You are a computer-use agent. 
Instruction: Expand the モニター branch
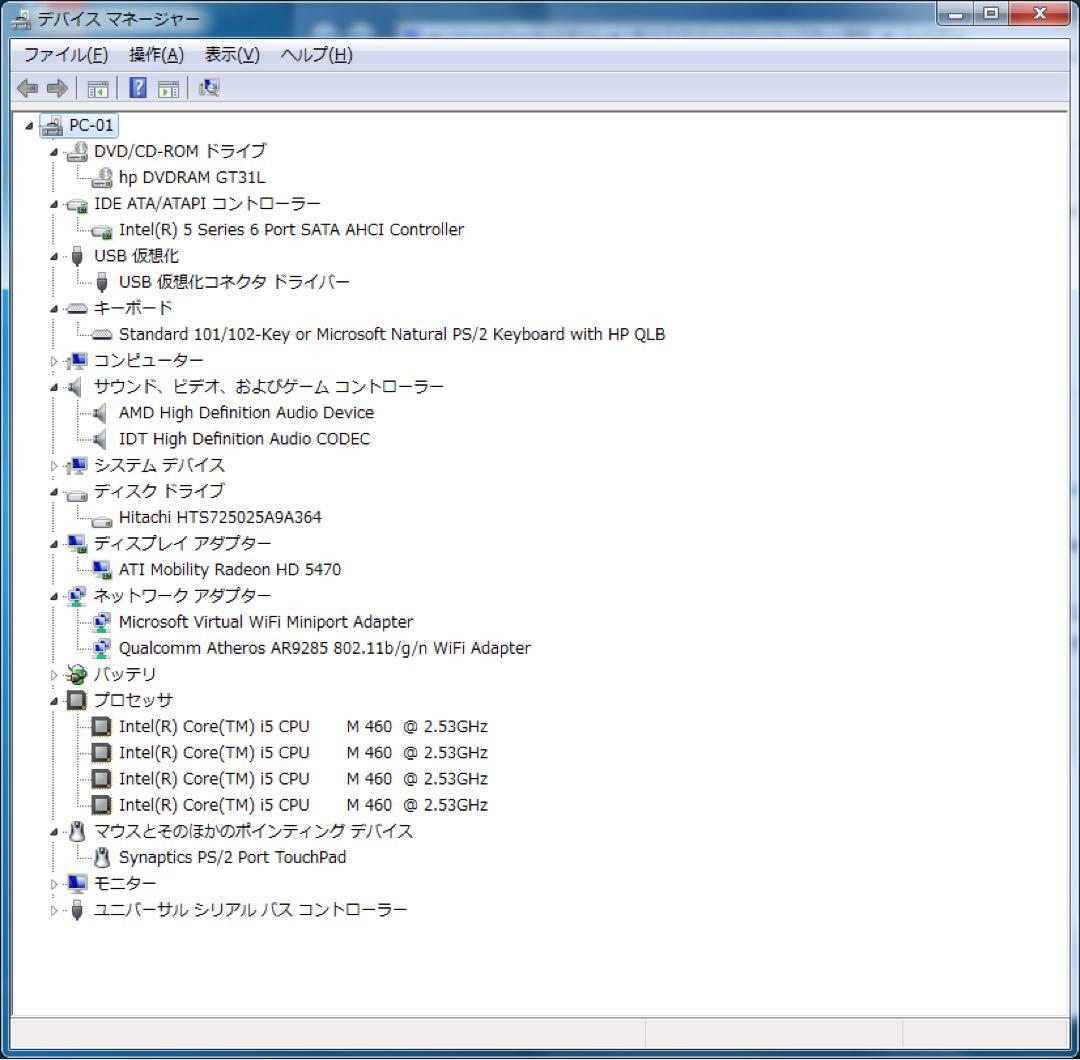pos(54,884)
